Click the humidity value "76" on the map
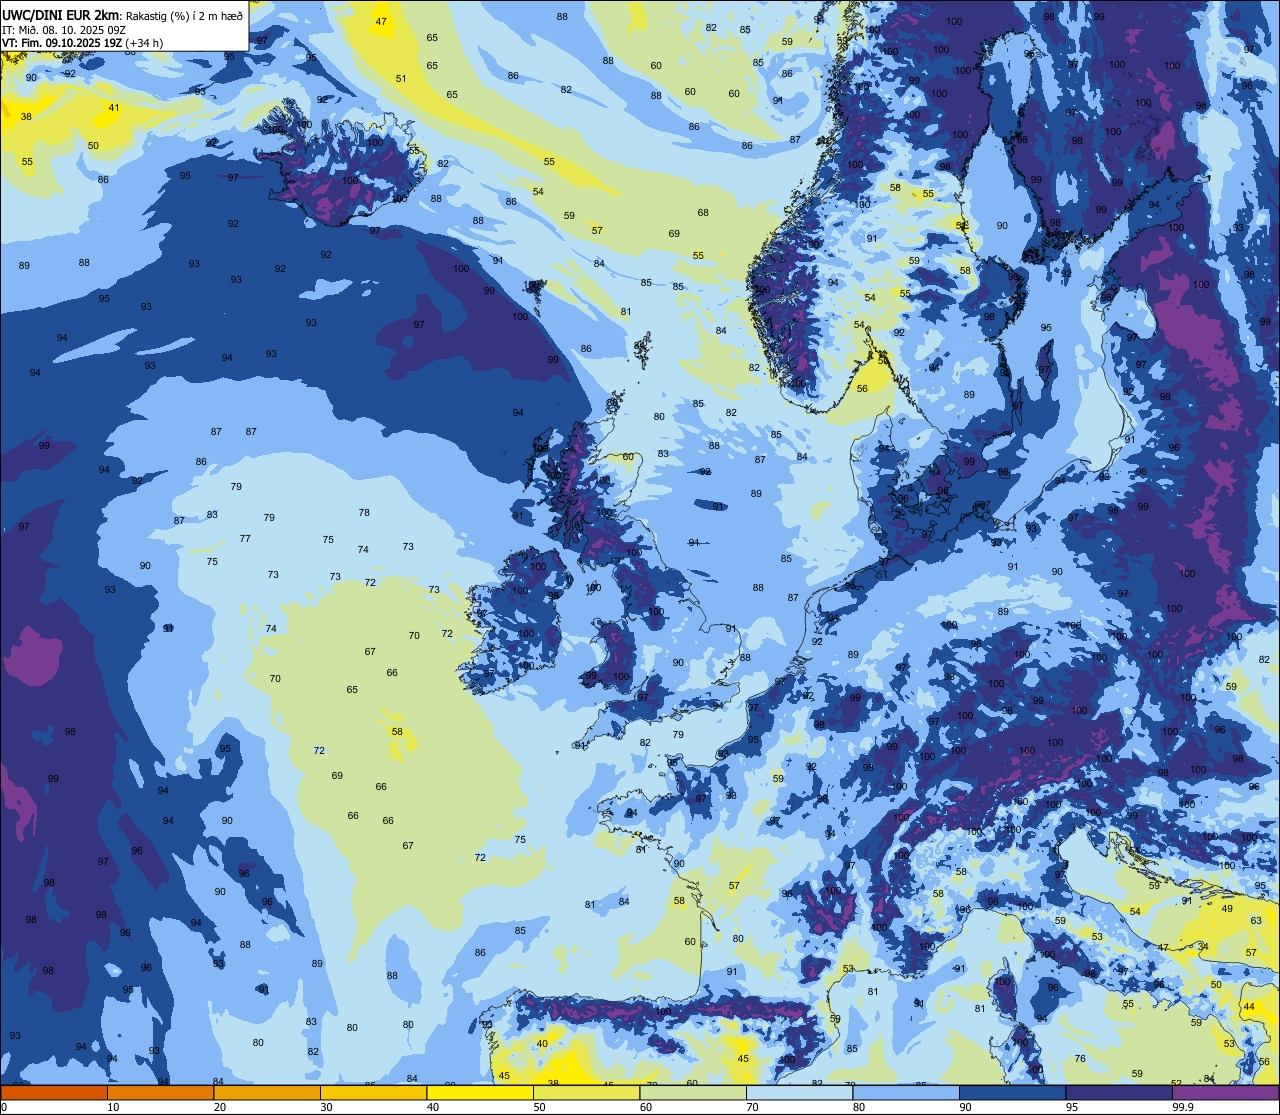This screenshot has height=1115, width=1280. pos(1080,1059)
